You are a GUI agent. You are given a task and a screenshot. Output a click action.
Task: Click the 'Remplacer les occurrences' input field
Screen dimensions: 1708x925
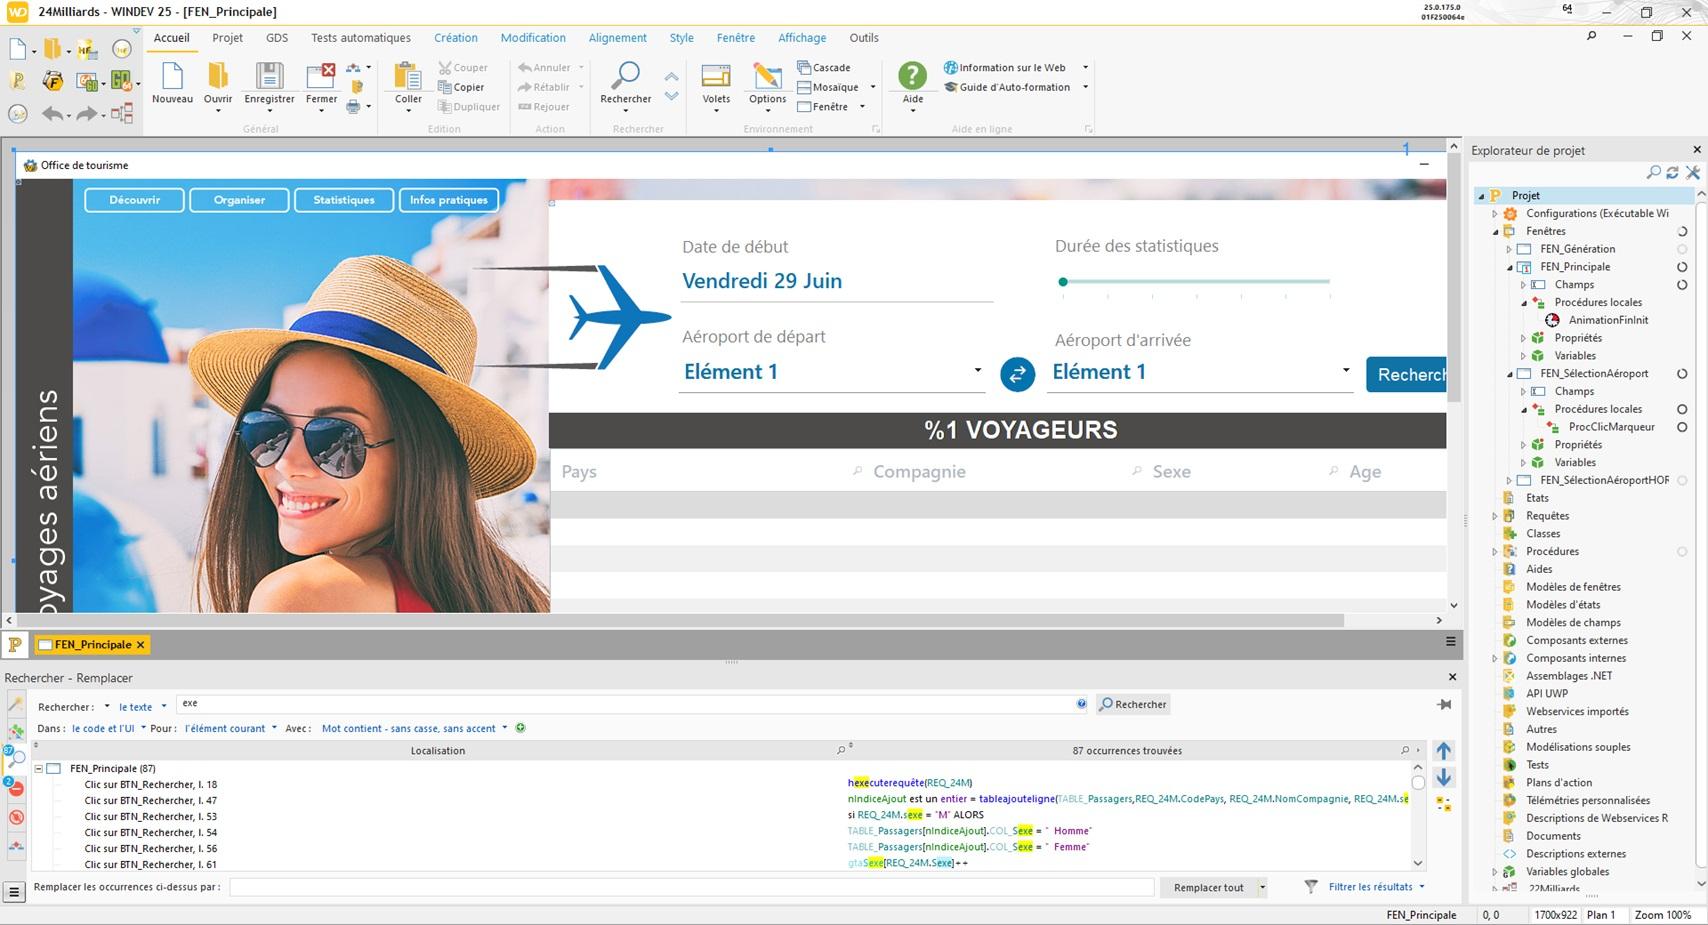click(692, 887)
